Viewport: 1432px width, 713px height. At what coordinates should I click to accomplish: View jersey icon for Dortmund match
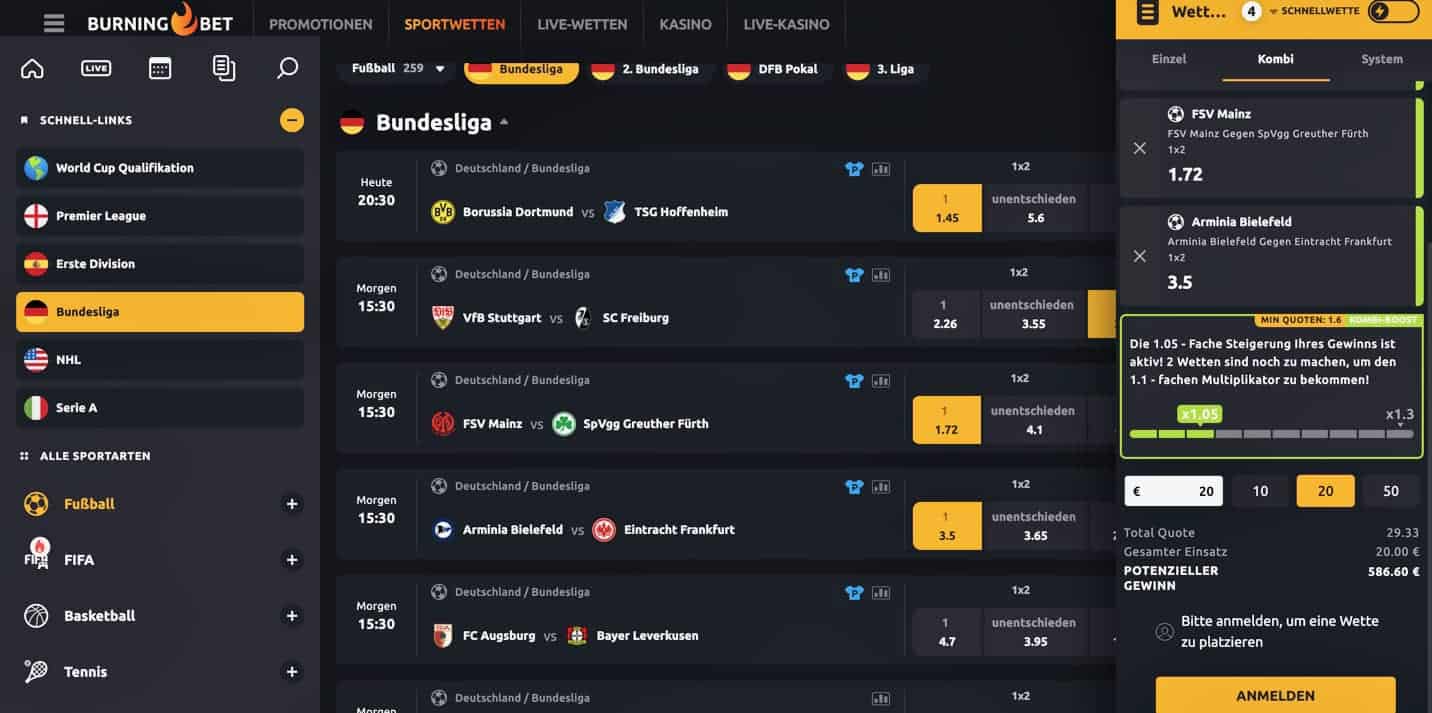(x=854, y=169)
